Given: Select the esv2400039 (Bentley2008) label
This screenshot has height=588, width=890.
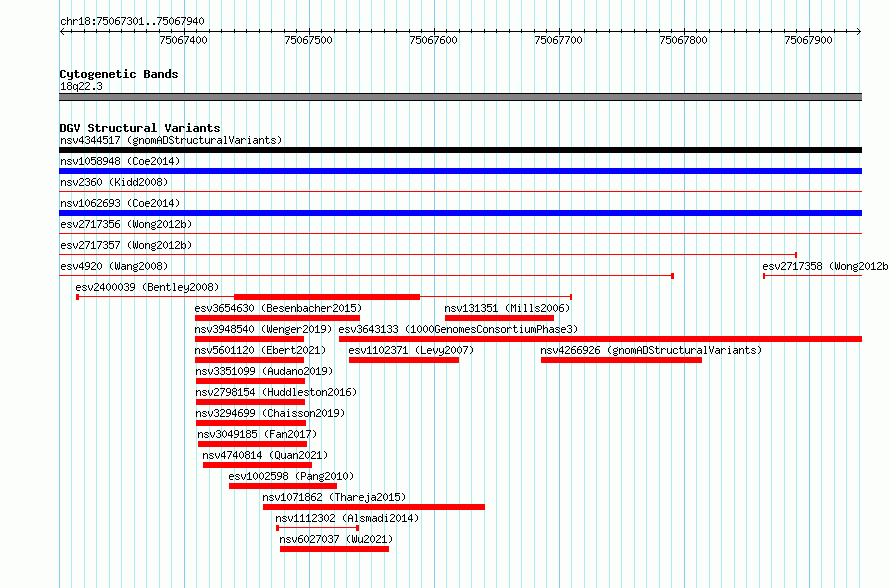Looking at the screenshot, I should pyautogui.click(x=147, y=287).
